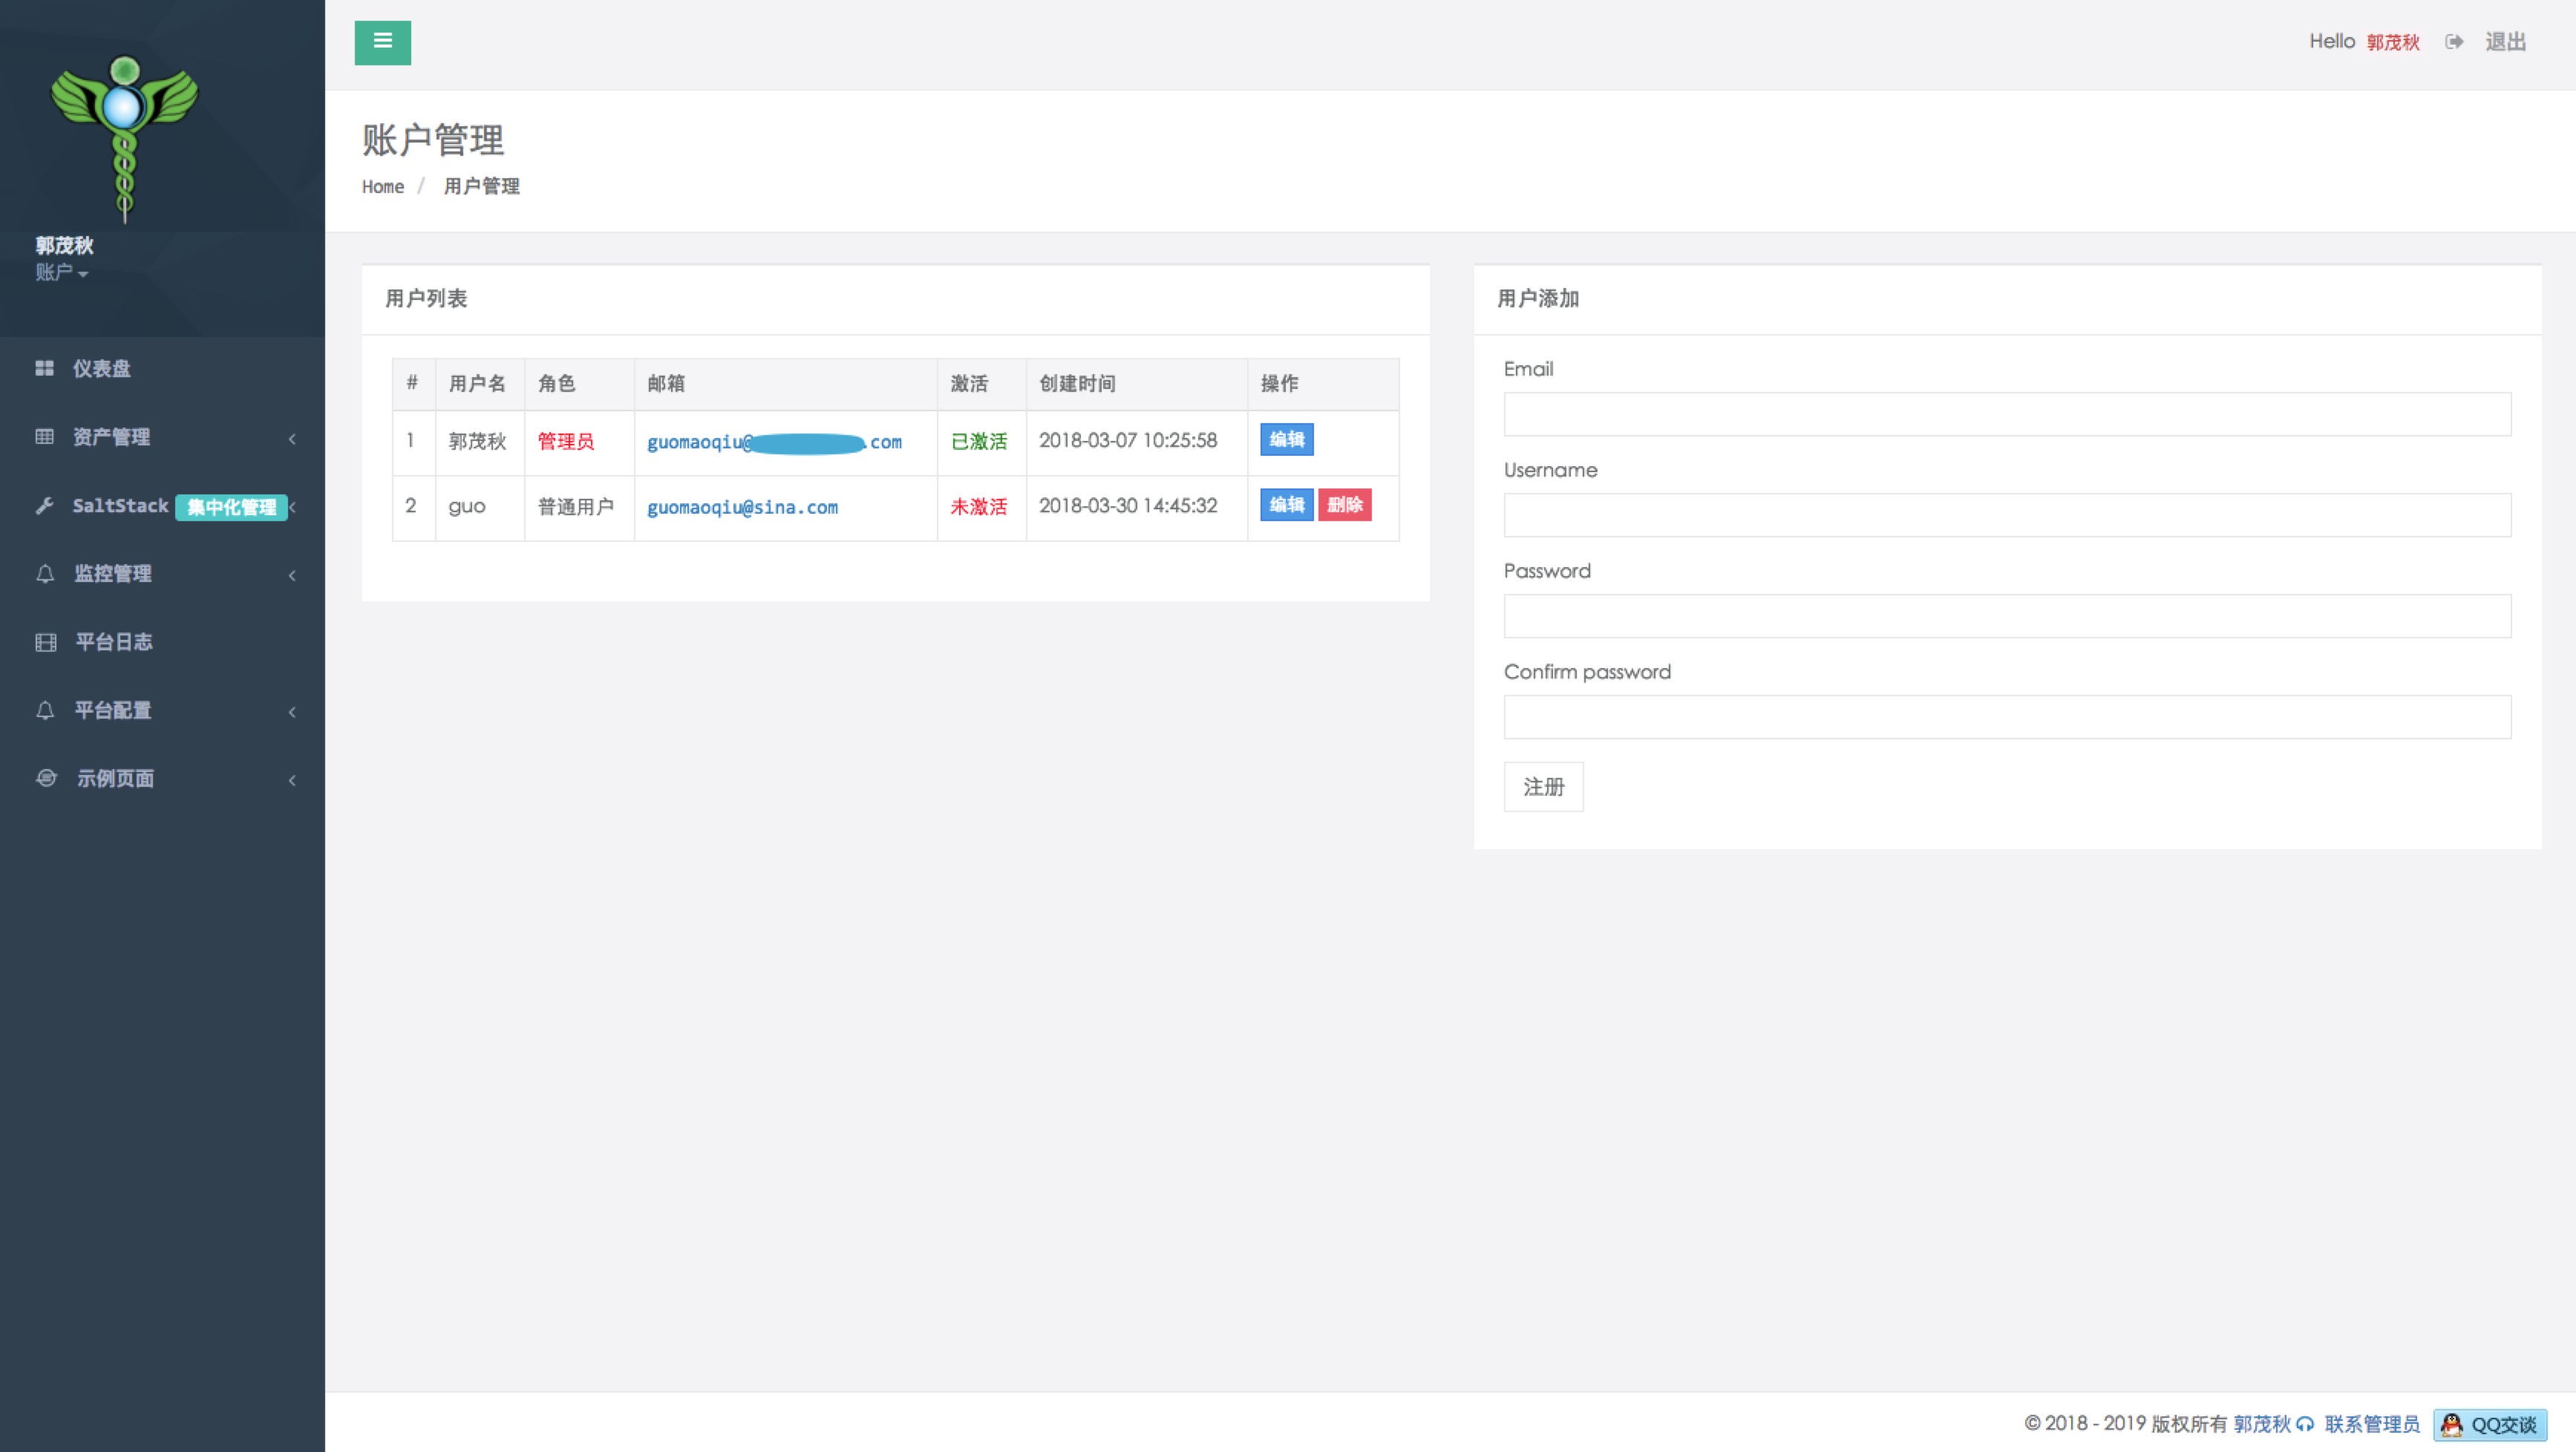The height and width of the screenshot is (1452, 2576).
Task: Click Home in the breadcrumb
Action: (x=383, y=187)
